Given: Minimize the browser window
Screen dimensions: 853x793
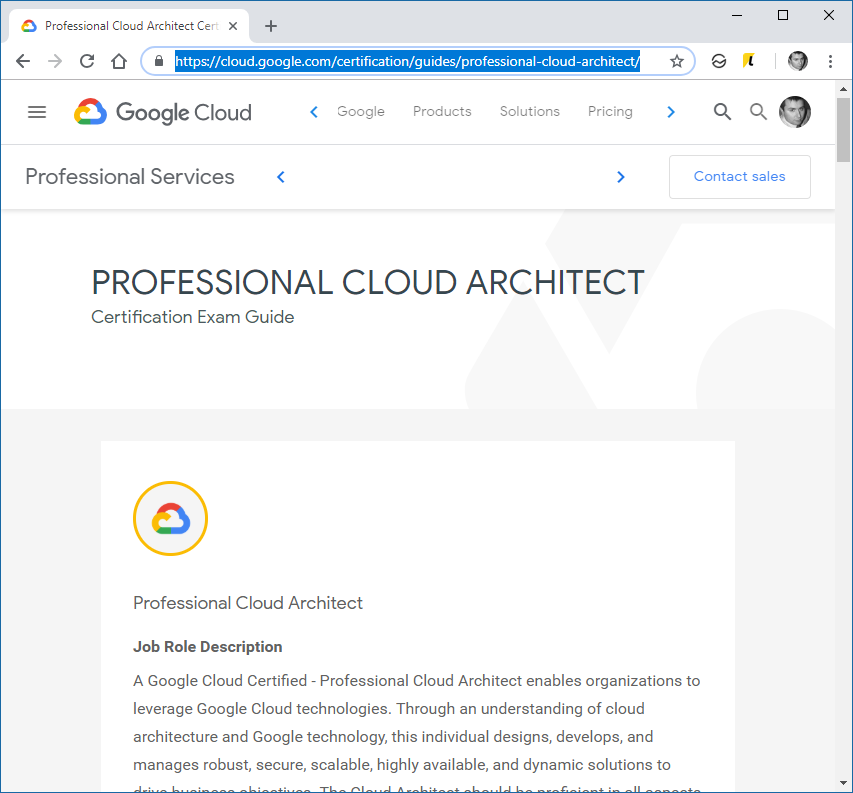Looking at the screenshot, I should (x=737, y=15).
